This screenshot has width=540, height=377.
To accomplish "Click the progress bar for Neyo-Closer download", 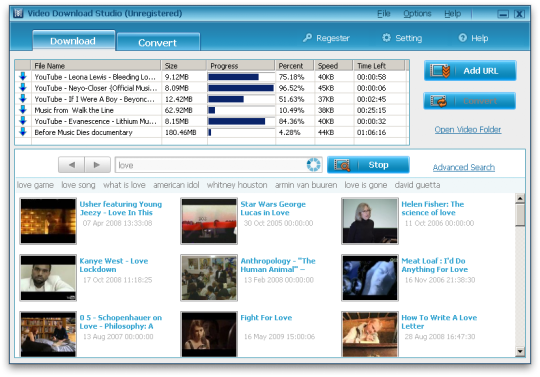I will 241,88.
